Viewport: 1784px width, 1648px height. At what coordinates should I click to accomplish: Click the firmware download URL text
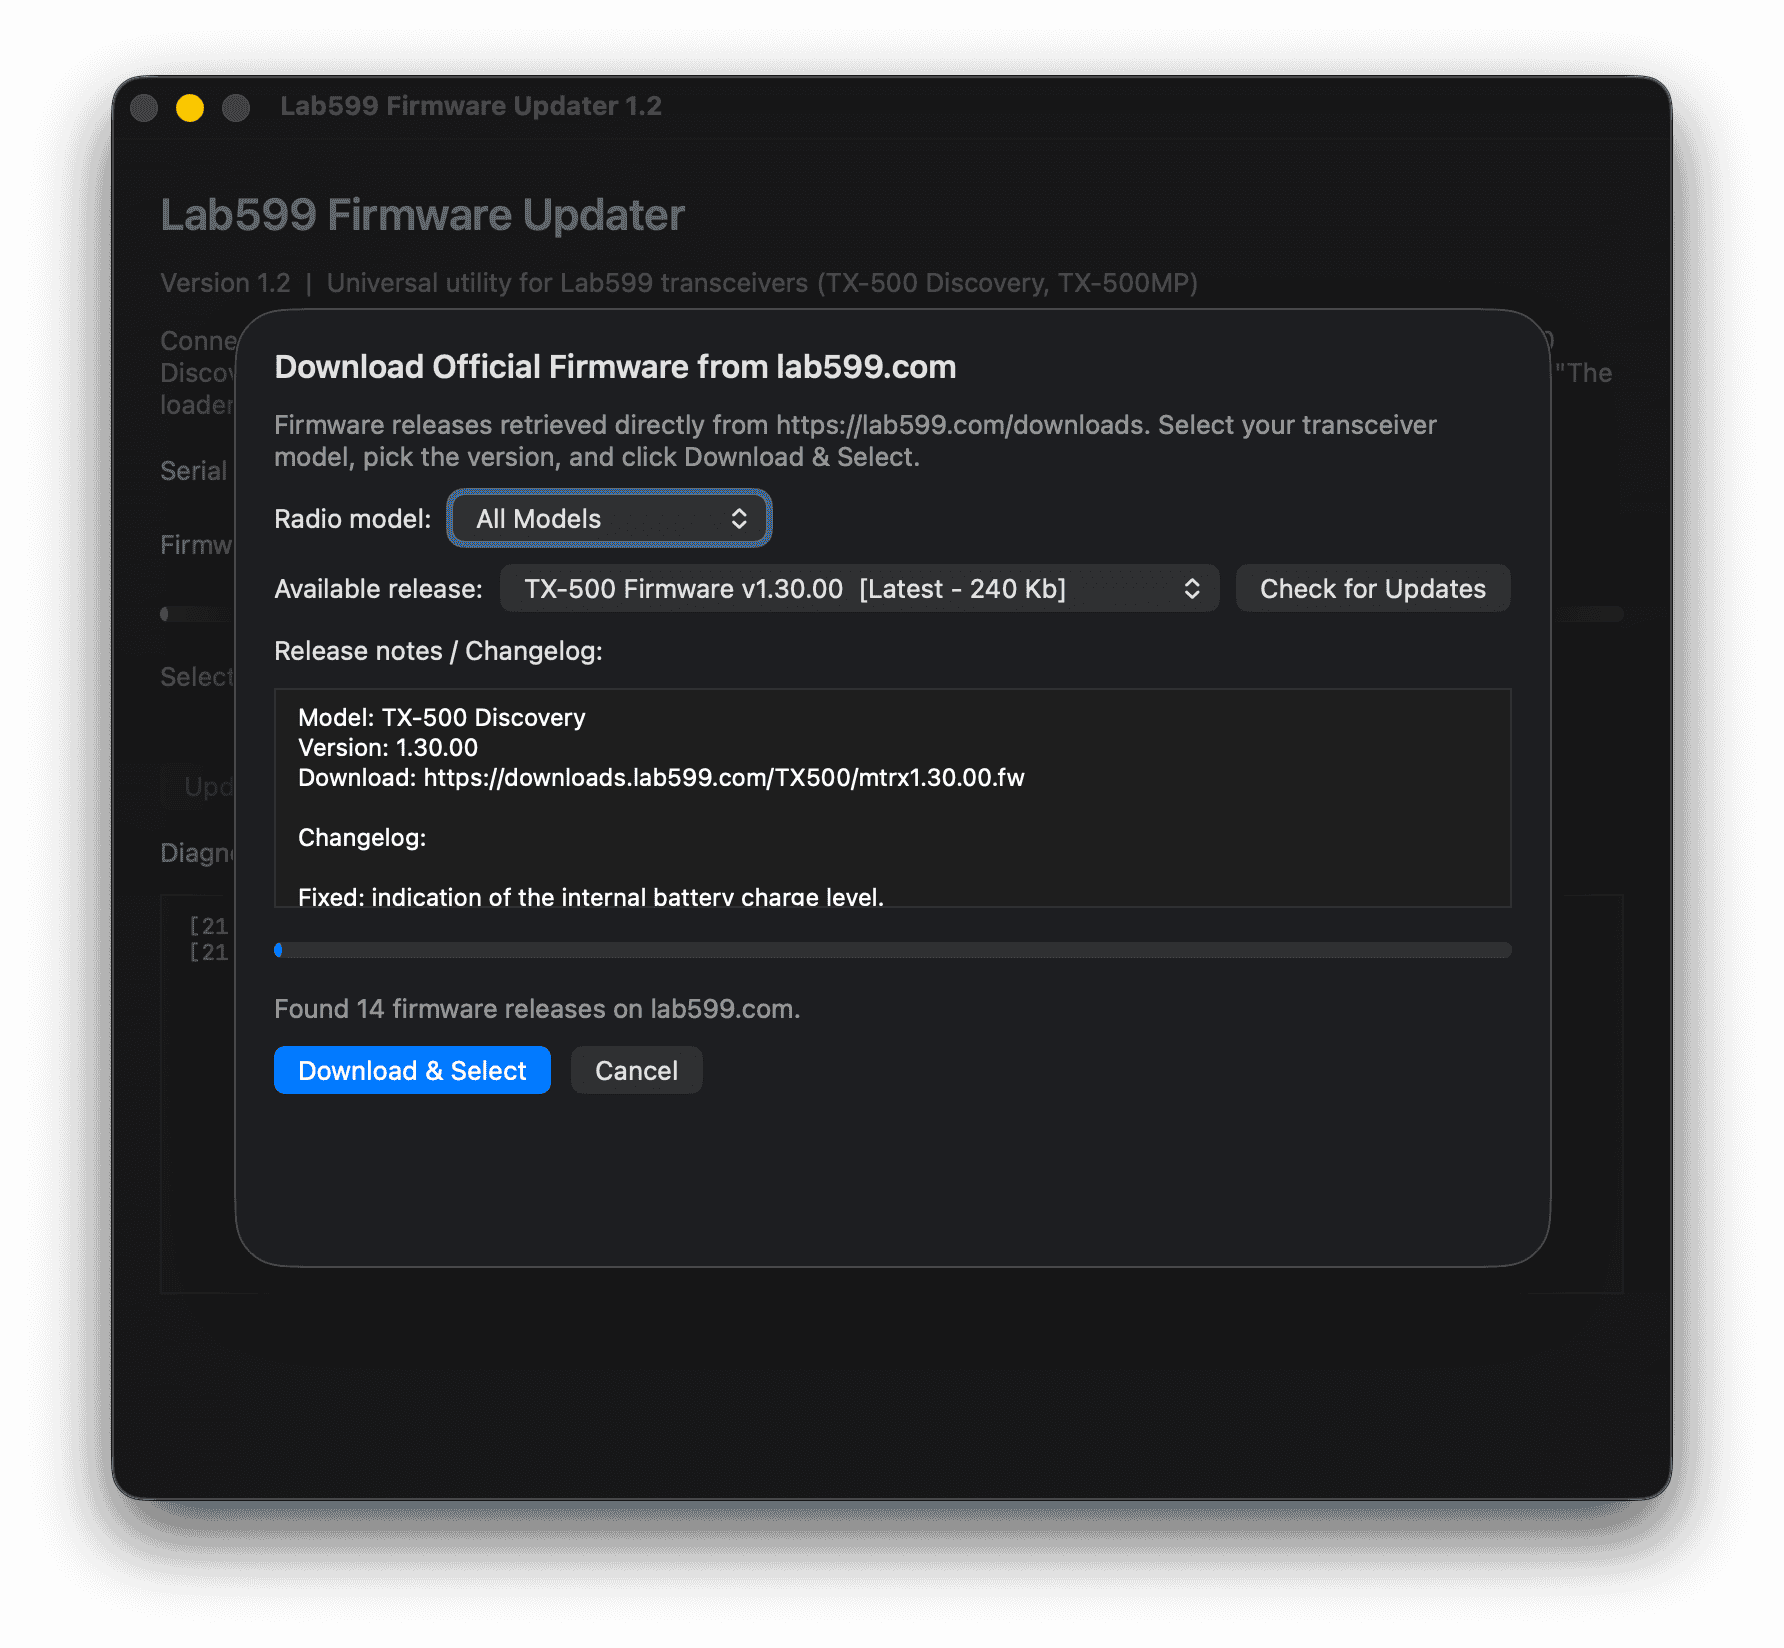tap(724, 777)
